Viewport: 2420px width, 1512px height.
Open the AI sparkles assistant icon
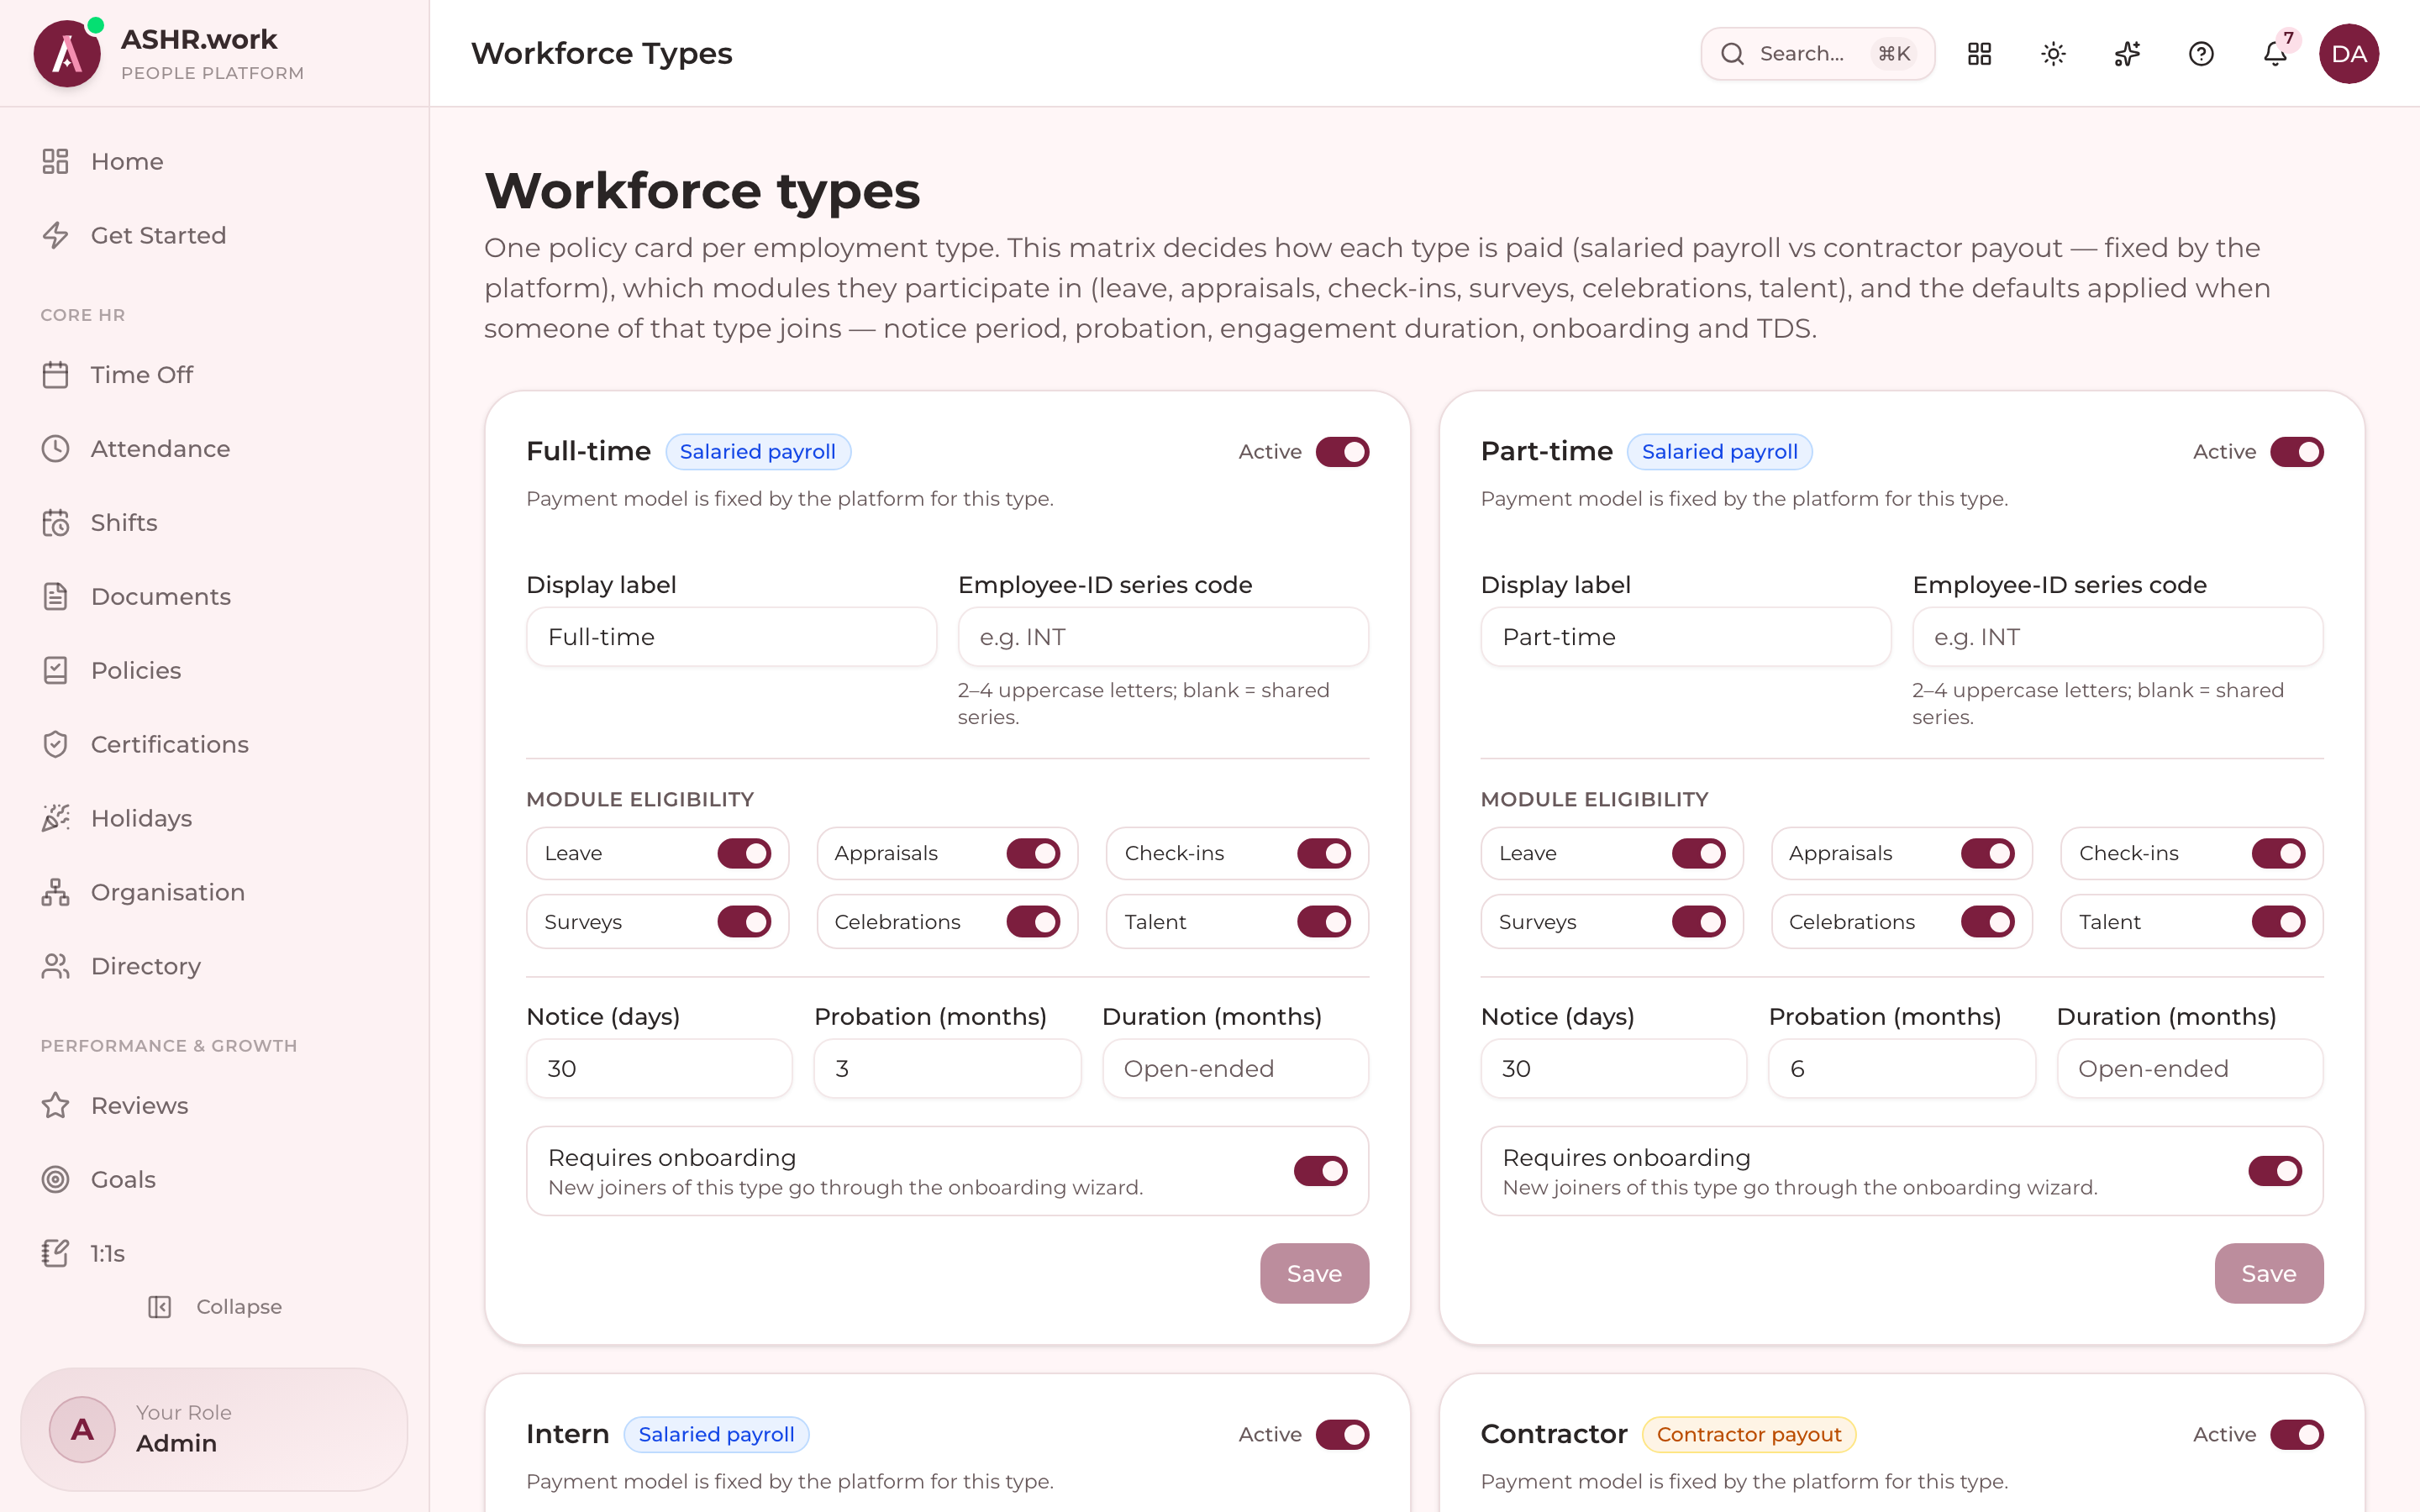pyautogui.click(x=2127, y=54)
